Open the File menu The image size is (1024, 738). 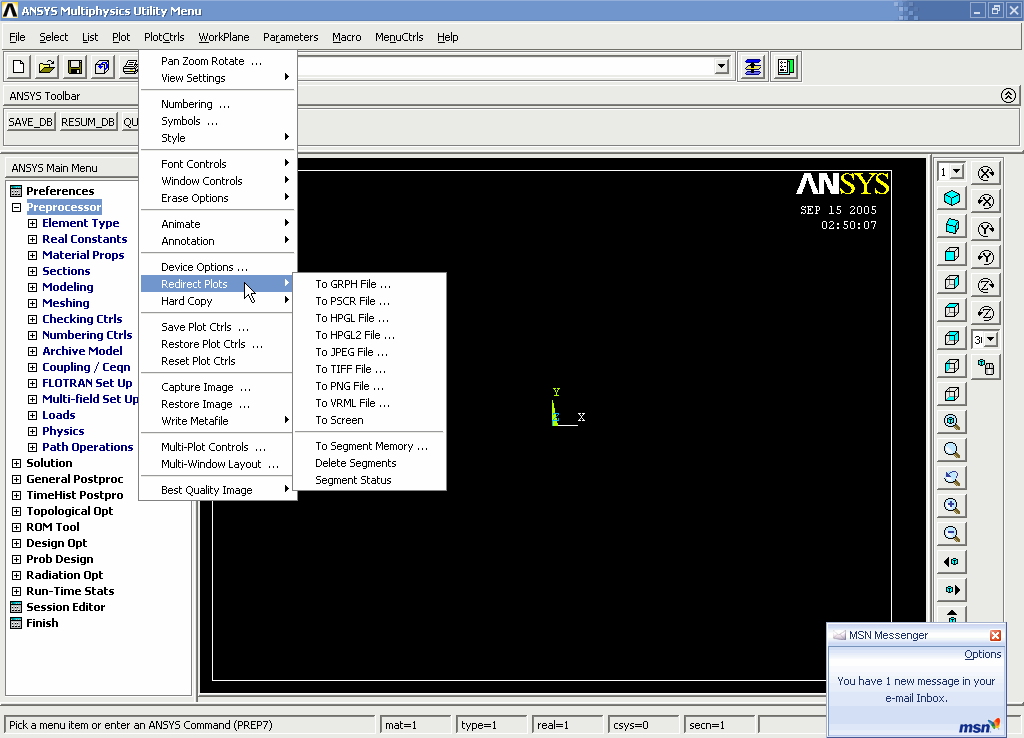17,37
